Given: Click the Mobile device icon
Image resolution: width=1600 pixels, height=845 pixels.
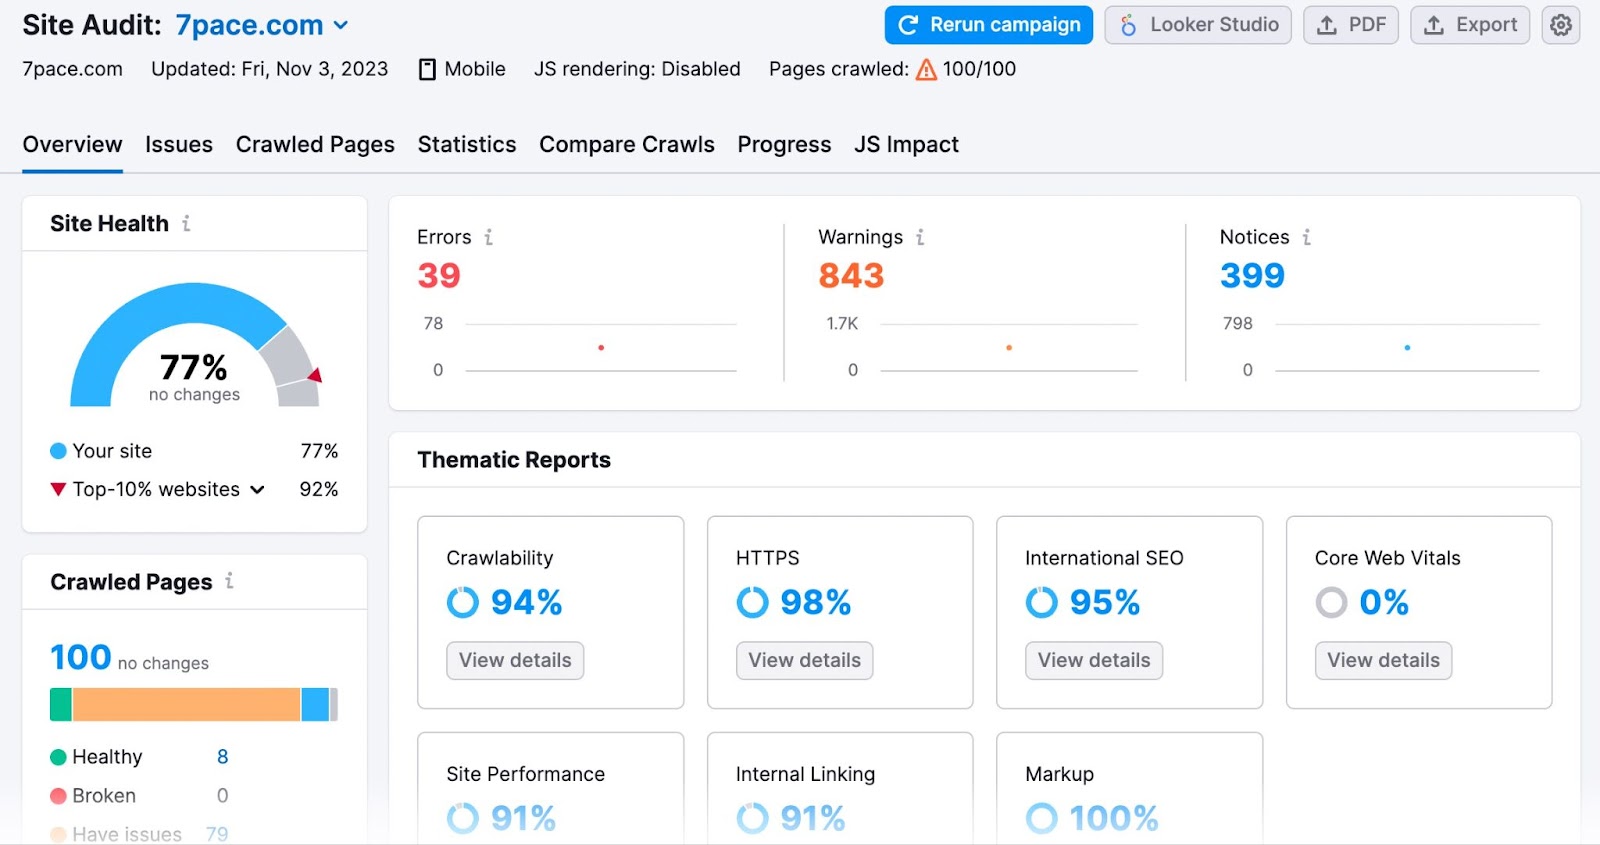Looking at the screenshot, I should tap(427, 69).
